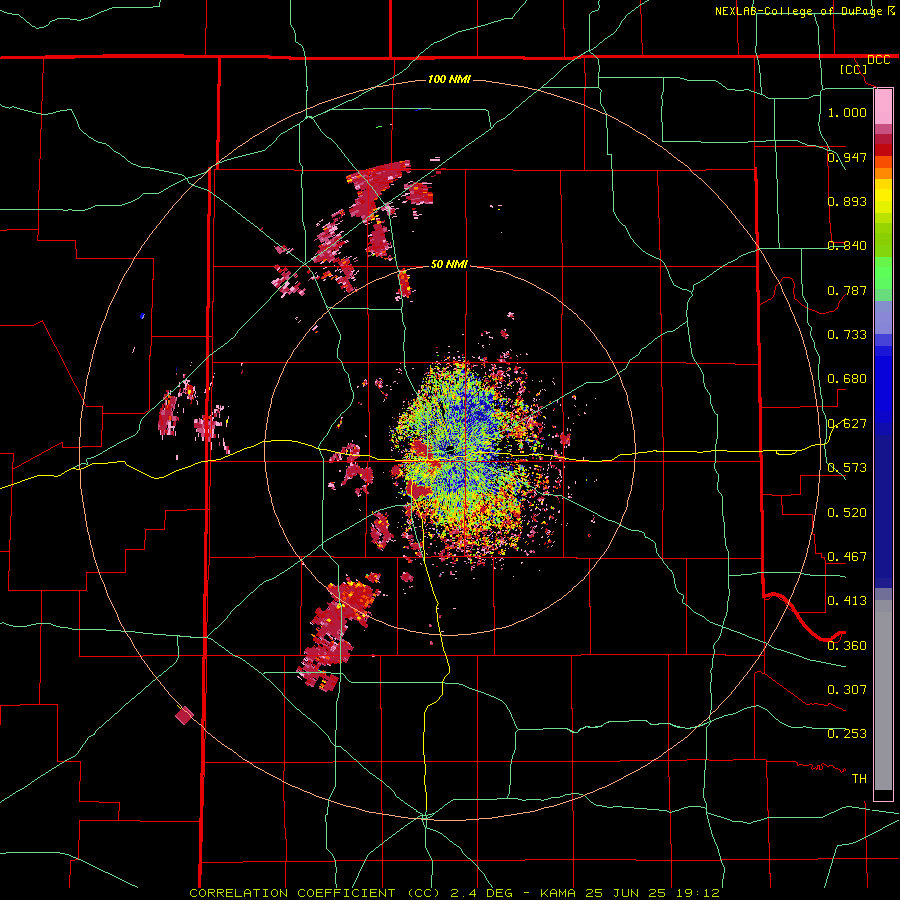Screen dimensions: 900x900
Task: Select the 0.733 scale value
Action: [x=847, y=334]
